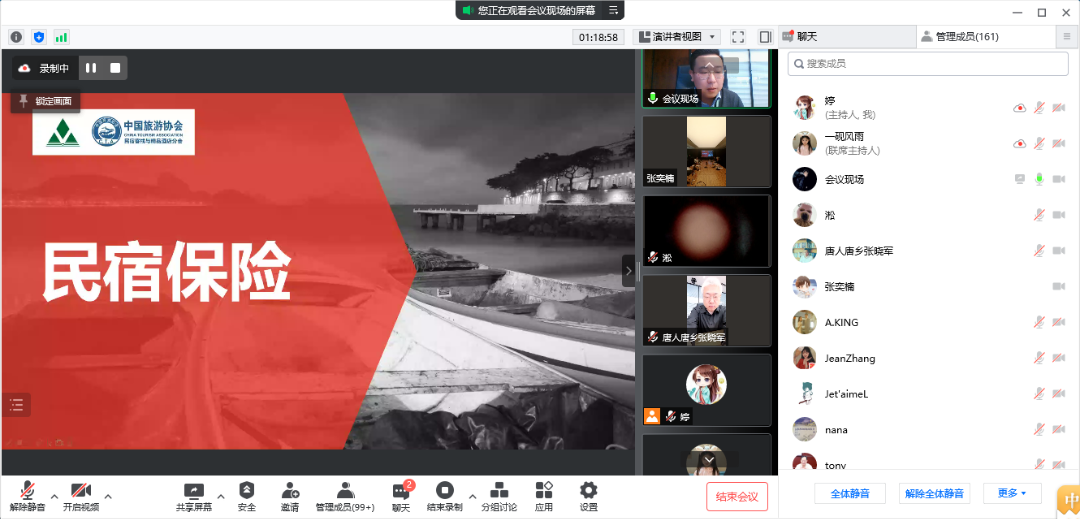Check the green network signal icon

pos(61,37)
